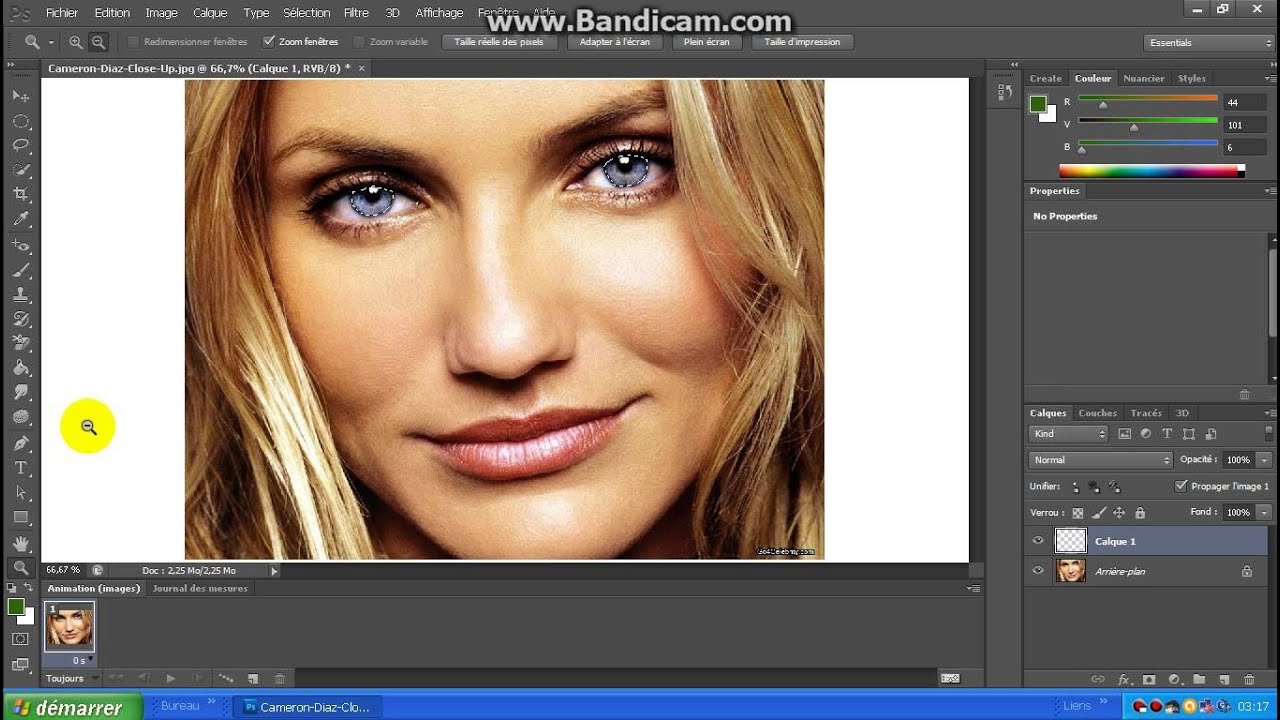Select the Rectangle shape tool
Image resolution: width=1280 pixels, height=720 pixels.
pyautogui.click(x=21, y=517)
